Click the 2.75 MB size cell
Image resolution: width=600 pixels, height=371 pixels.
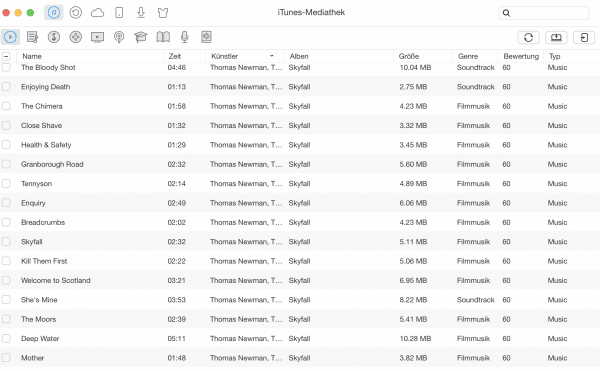[x=413, y=87]
